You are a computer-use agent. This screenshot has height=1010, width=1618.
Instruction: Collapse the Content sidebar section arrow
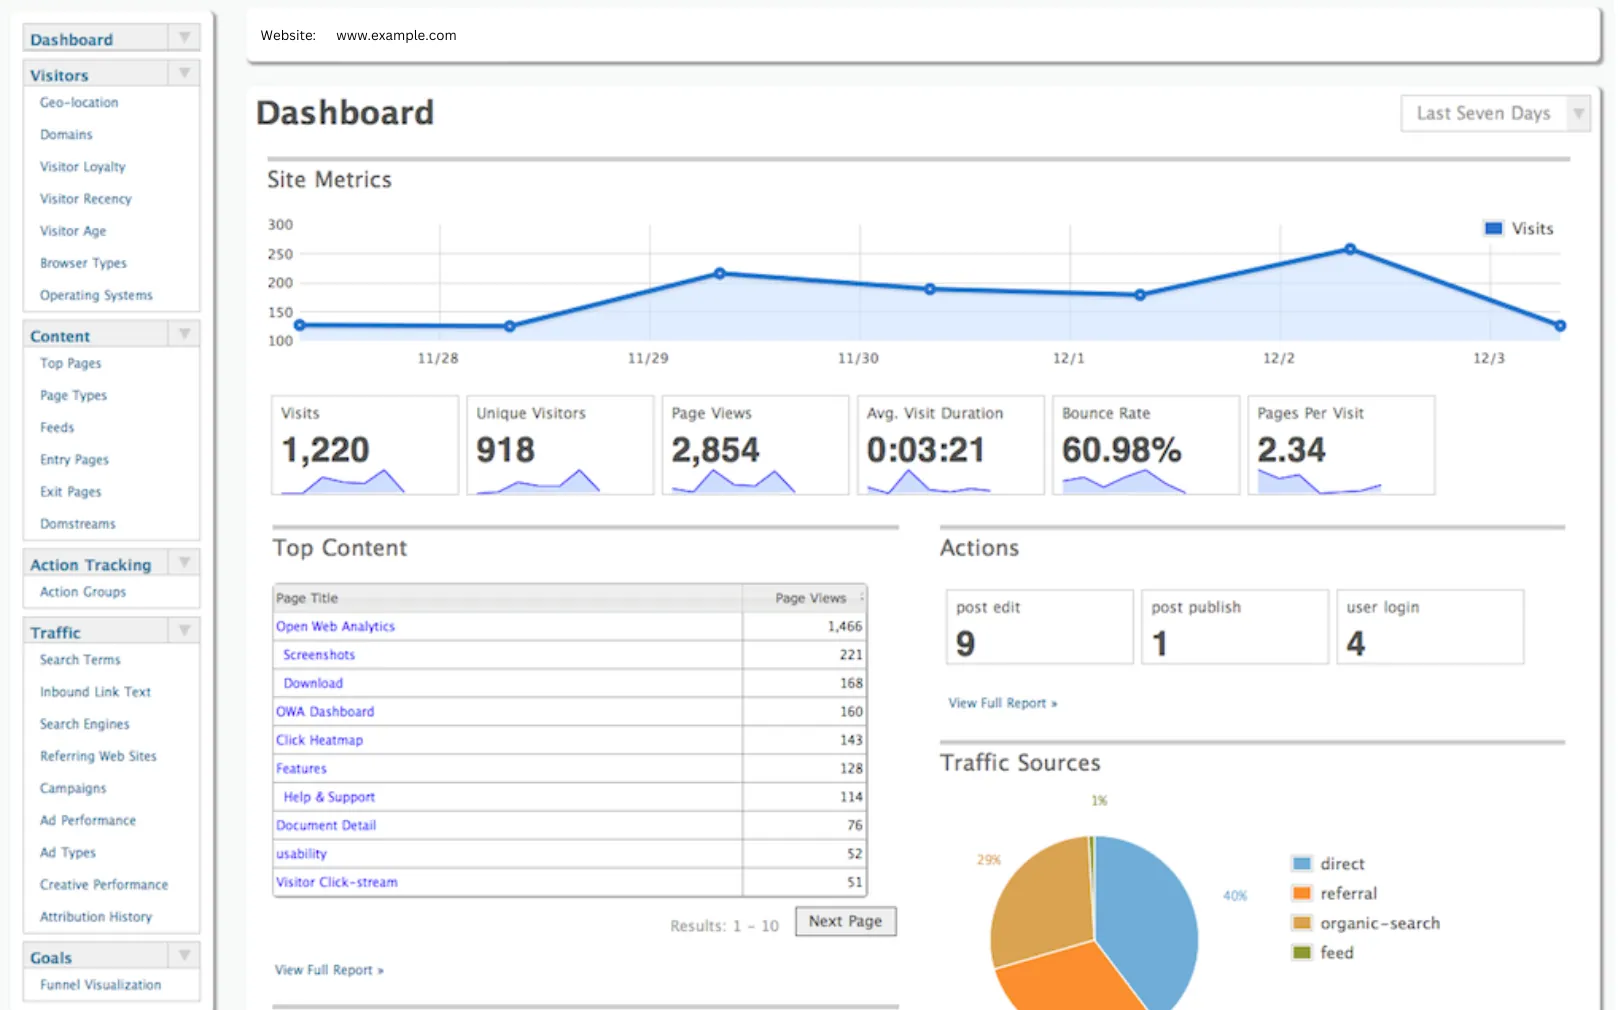(184, 334)
